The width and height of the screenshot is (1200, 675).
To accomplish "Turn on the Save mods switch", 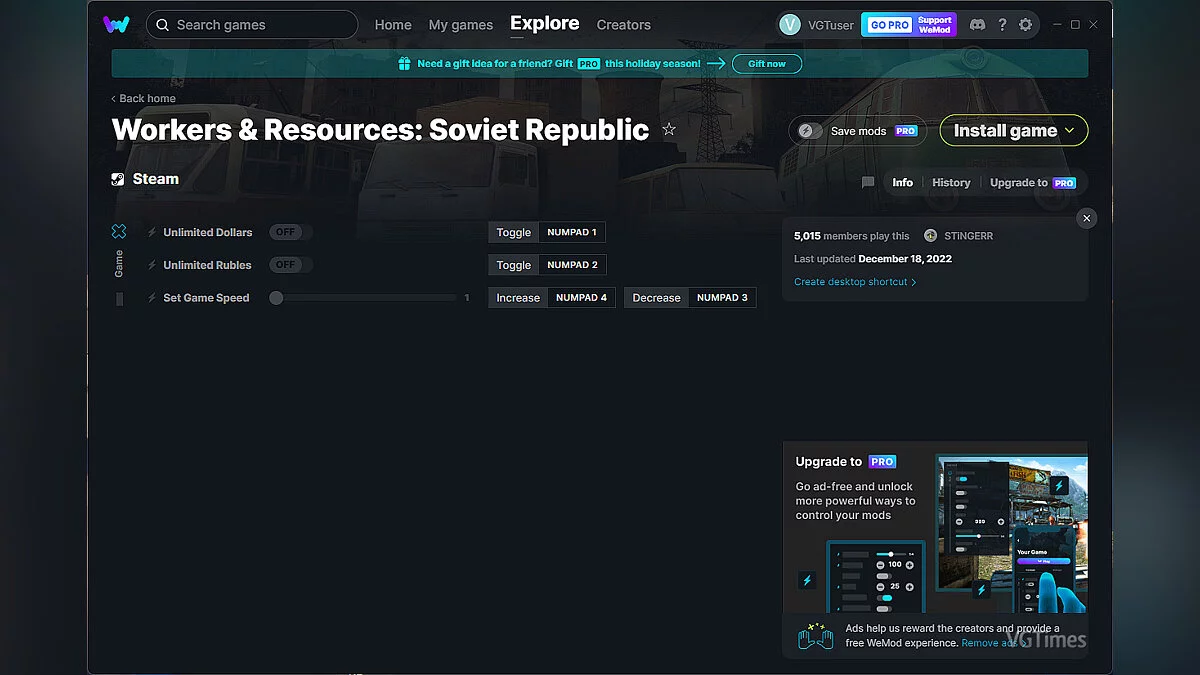I will (x=808, y=130).
